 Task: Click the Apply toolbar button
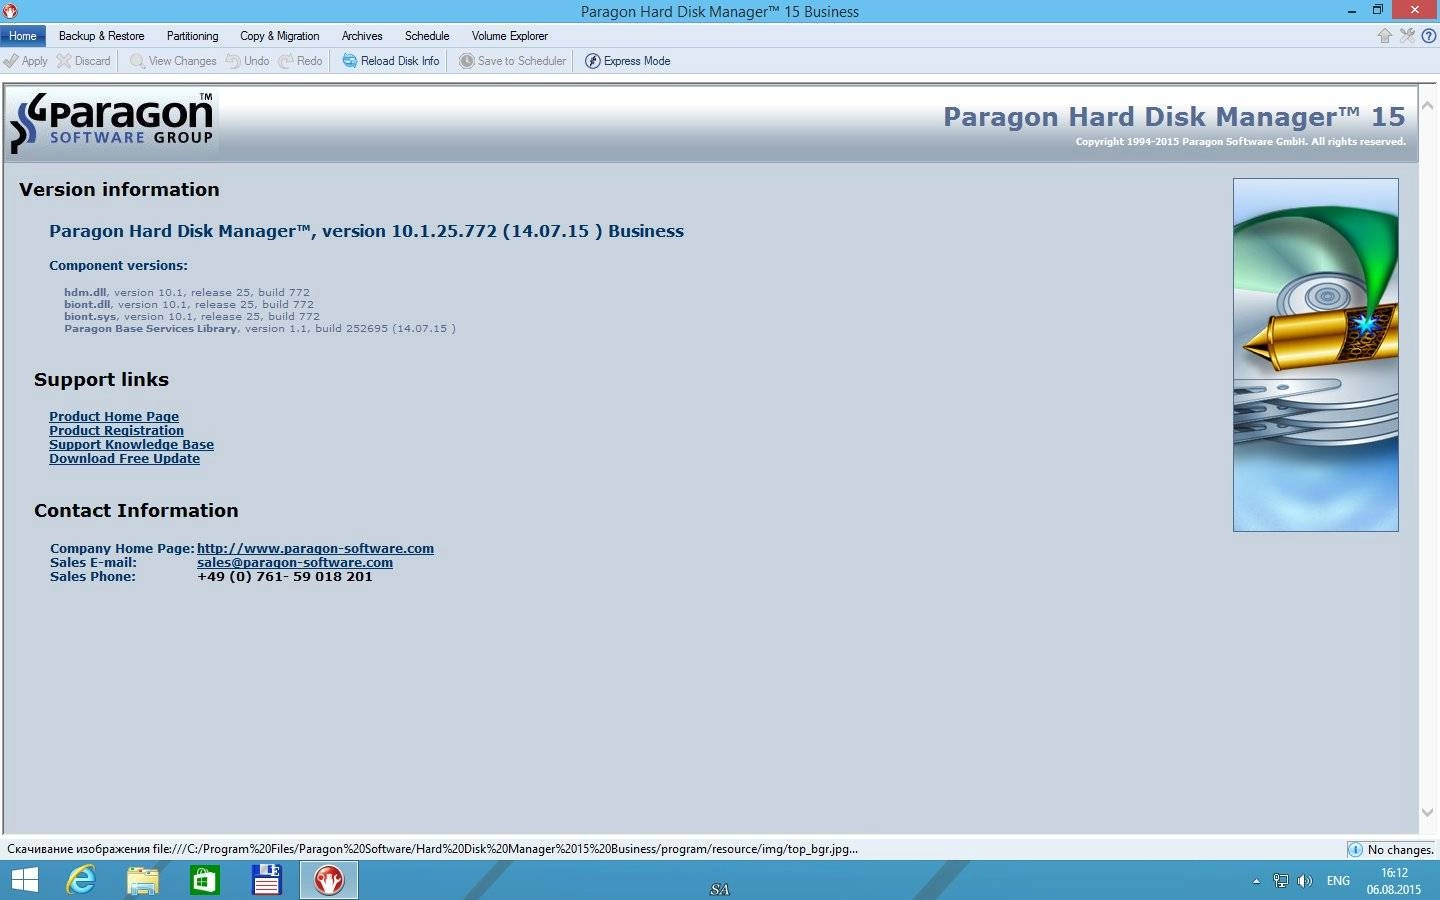(25, 61)
